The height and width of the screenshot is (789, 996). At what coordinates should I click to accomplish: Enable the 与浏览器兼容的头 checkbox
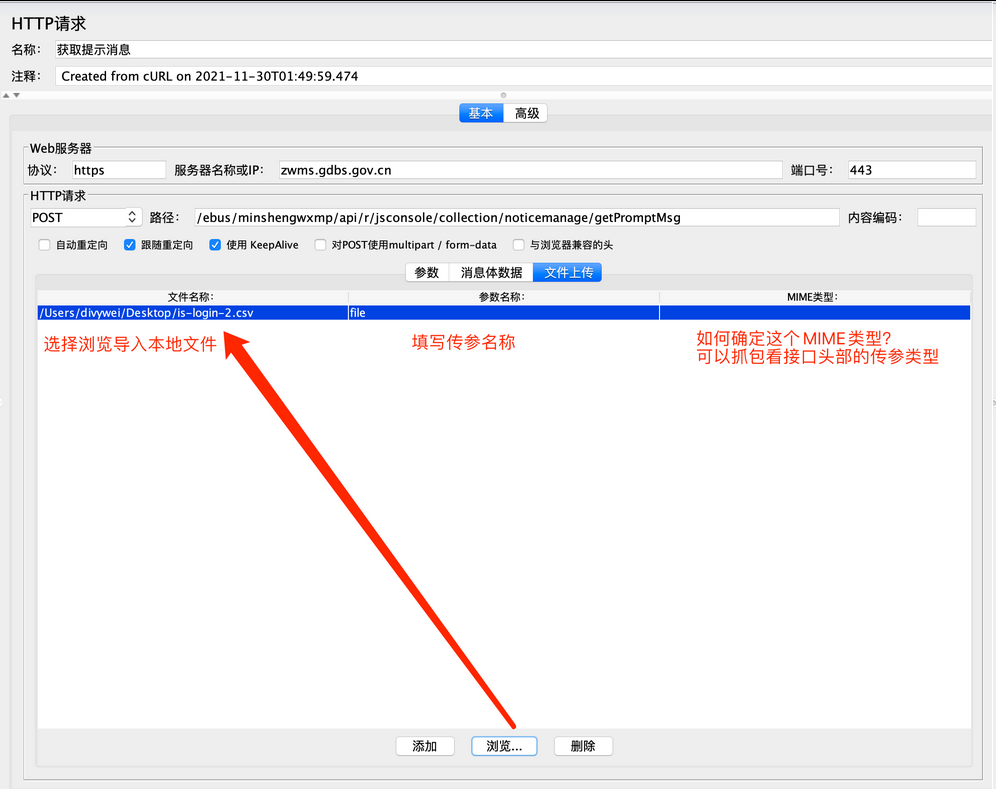click(519, 245)
